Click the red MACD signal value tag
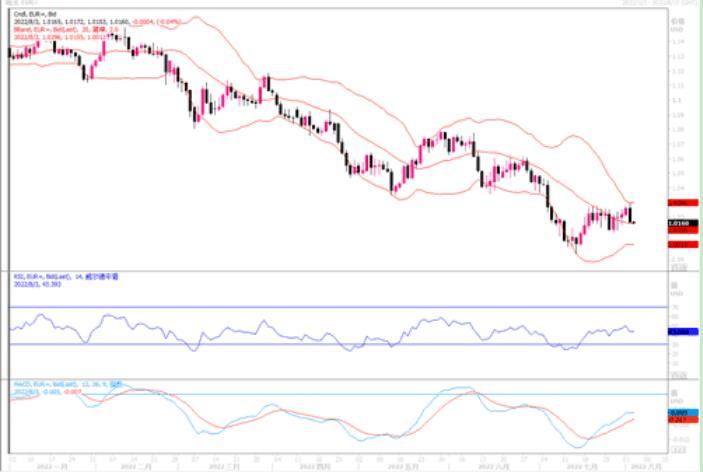 [683, 420]
